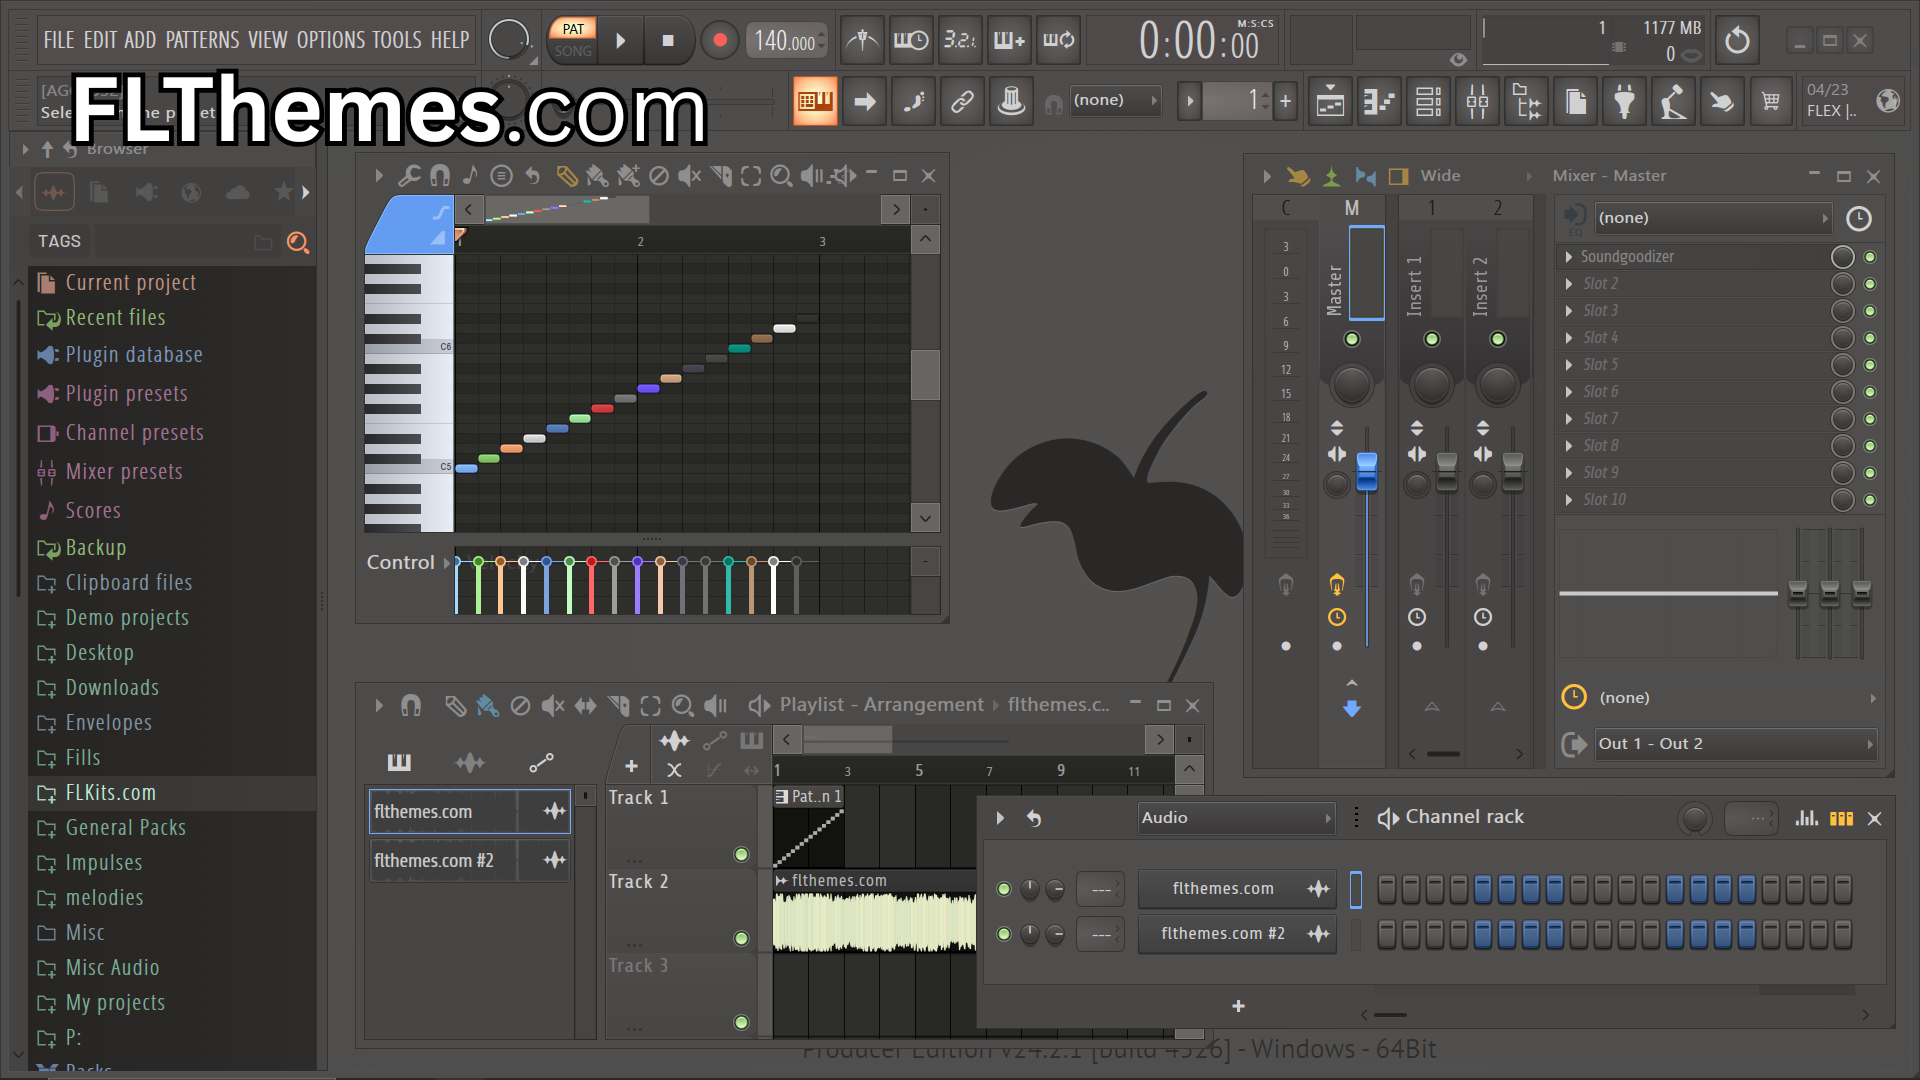Open the PATTERNS menu
Screen dimensions: 1920x1080
[x=202, y=40]
